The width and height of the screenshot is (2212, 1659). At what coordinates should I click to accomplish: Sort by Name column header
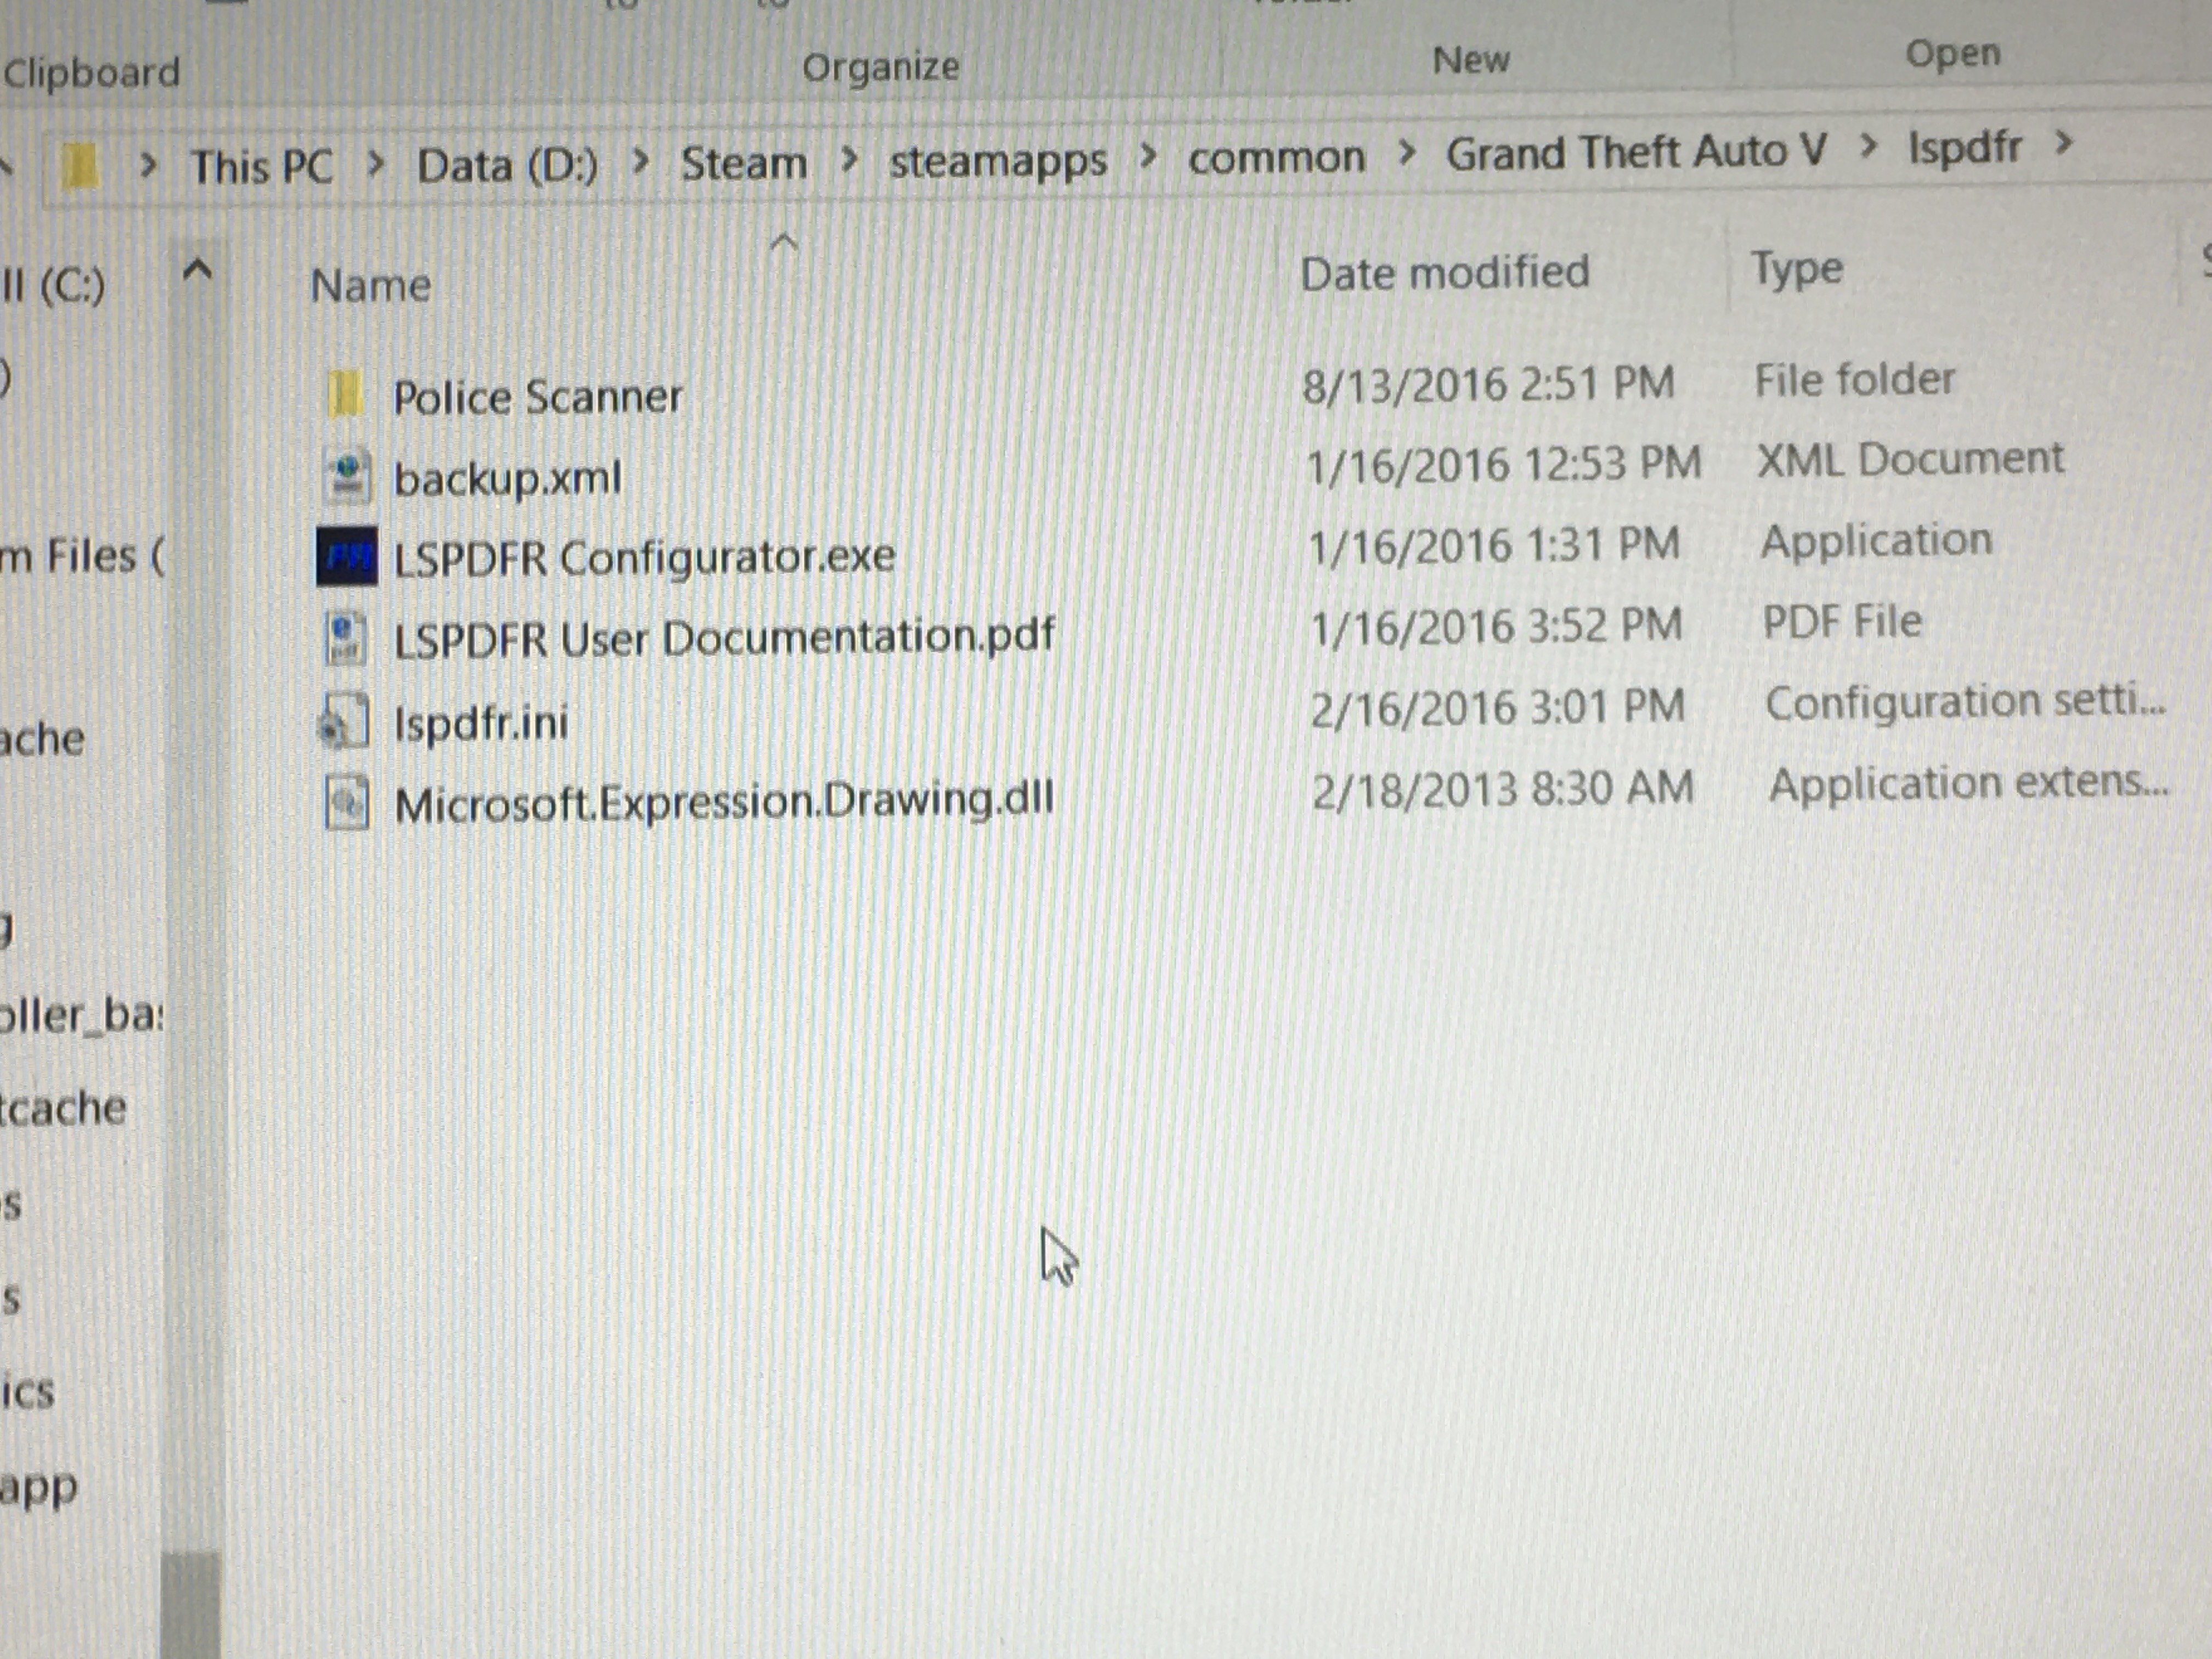tap(371, 286)
